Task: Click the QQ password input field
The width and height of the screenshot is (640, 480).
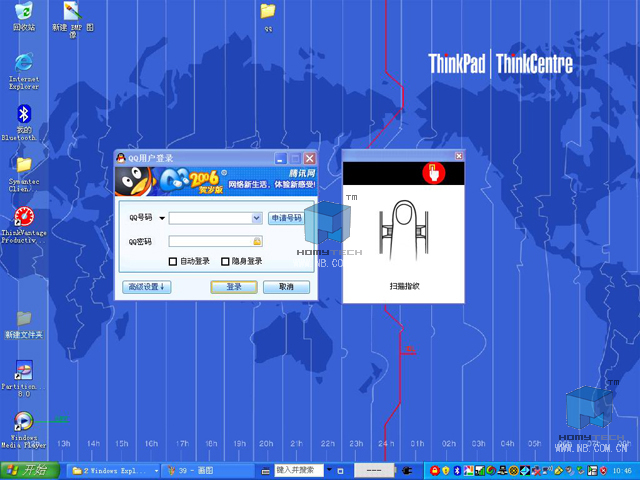Action: (x=210, y=241)
